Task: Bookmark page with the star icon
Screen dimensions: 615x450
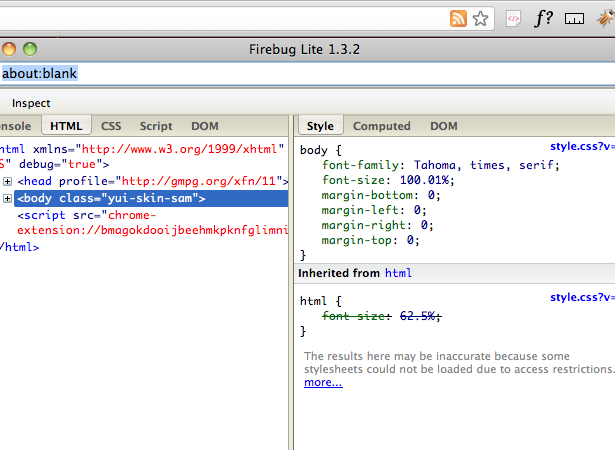Action: pyautogui.click(x=480, y=18)
